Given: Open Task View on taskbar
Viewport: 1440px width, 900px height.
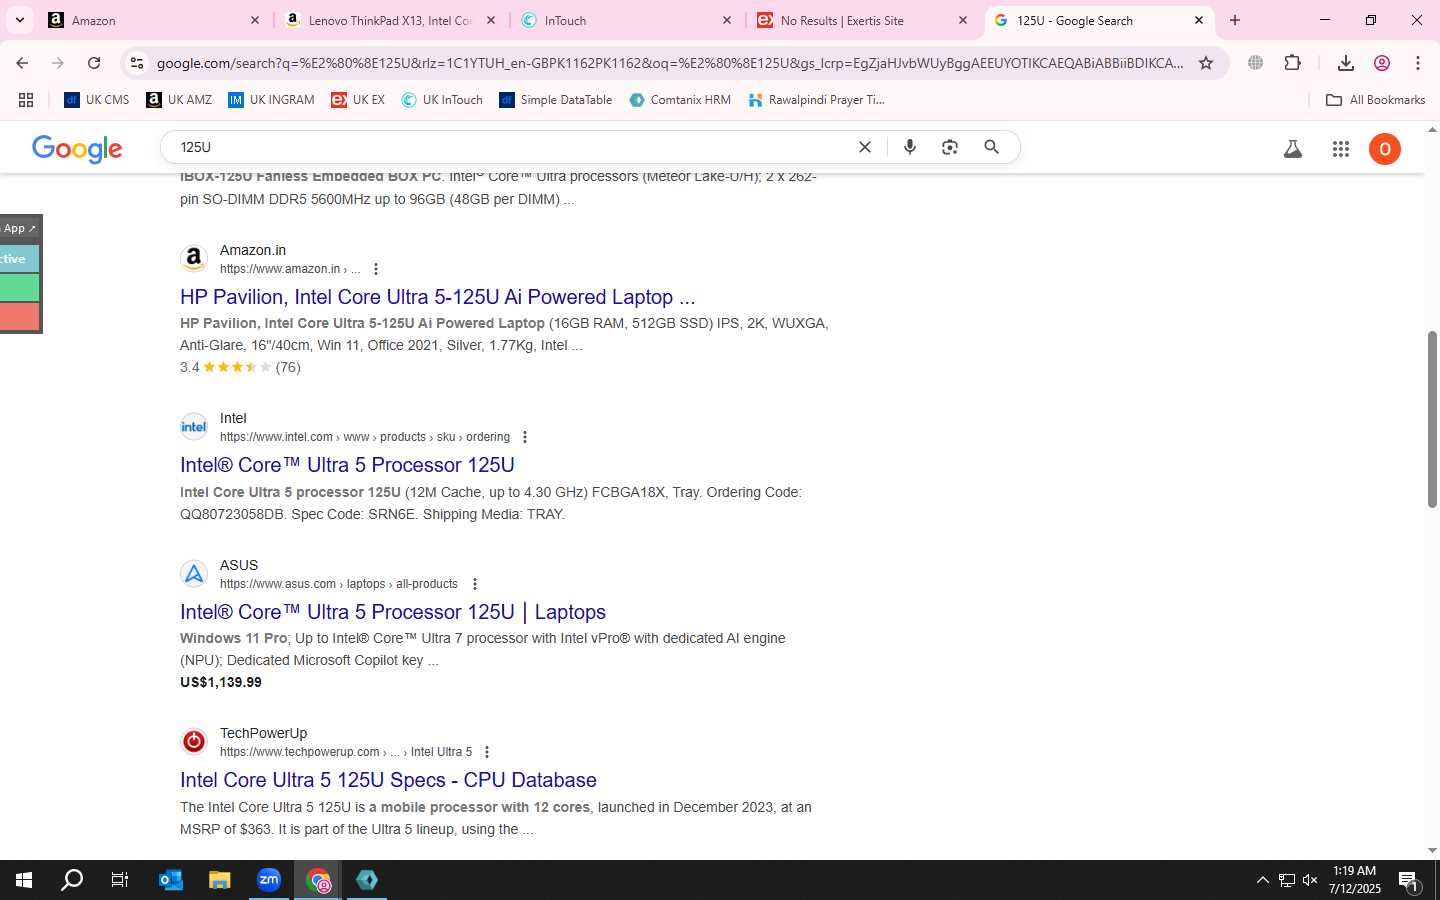Looking at the screenshot, I should pos(120,880).
